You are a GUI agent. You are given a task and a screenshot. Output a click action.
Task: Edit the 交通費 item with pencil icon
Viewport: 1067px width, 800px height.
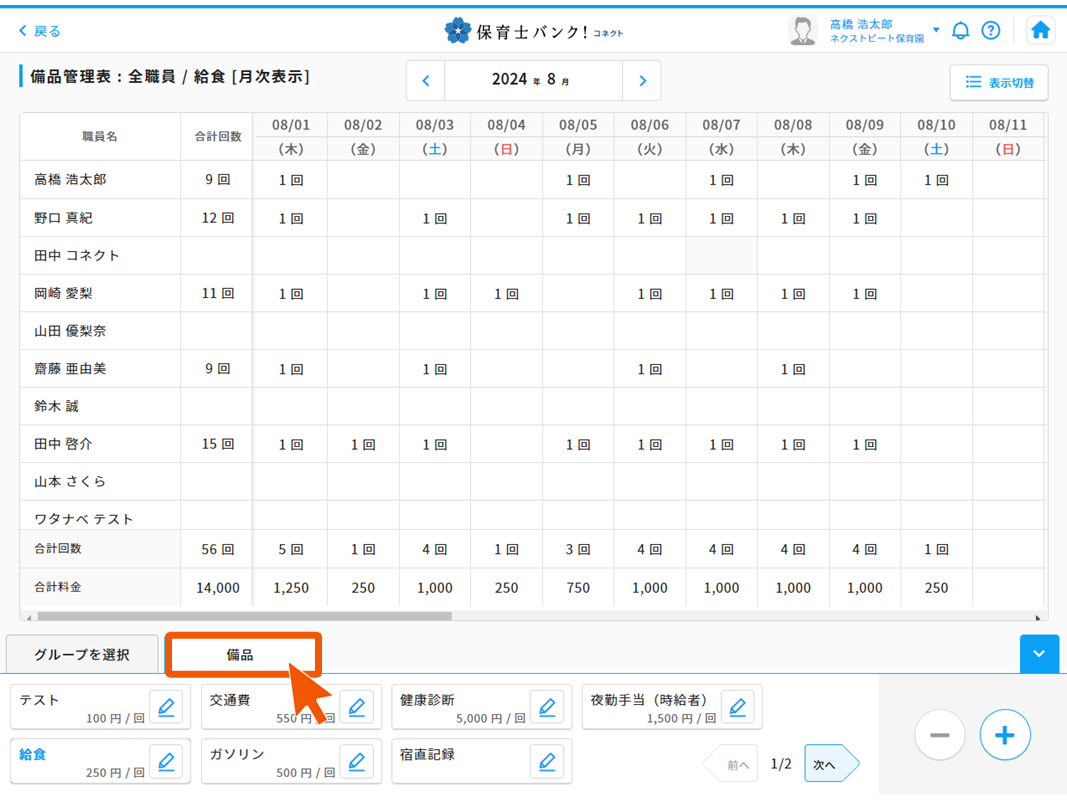(x=357, y=708)
